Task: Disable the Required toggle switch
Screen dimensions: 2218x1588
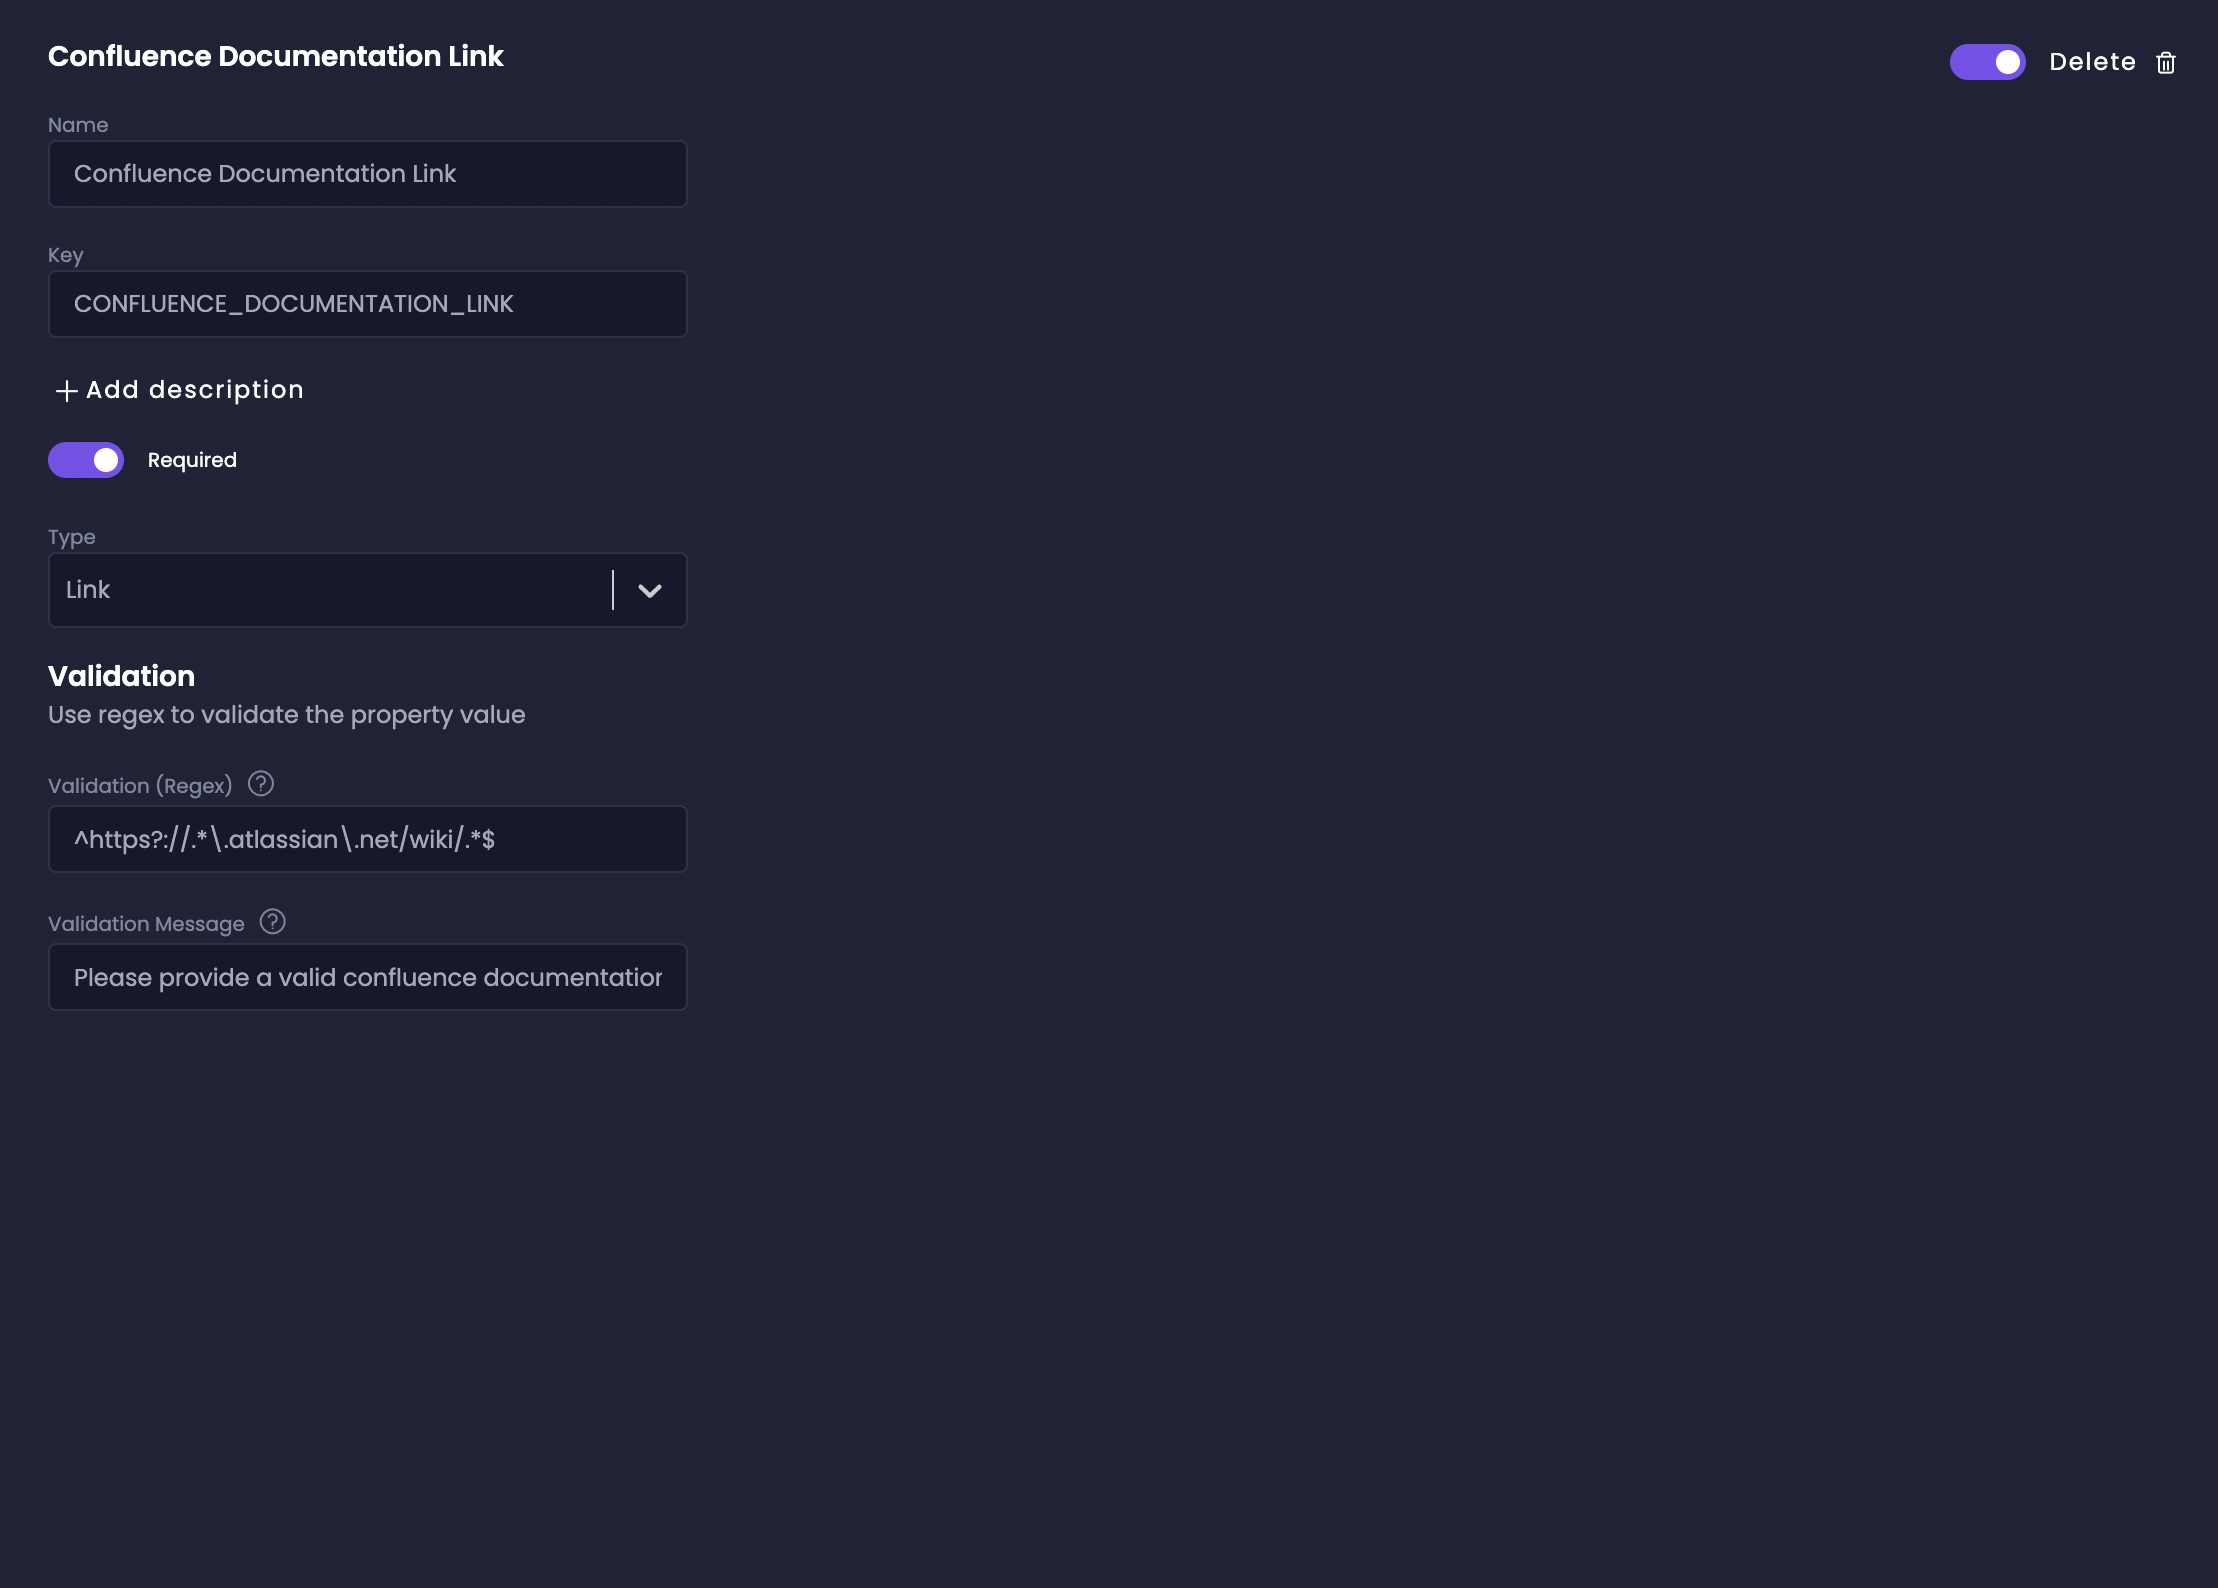Action: [86, 460]
